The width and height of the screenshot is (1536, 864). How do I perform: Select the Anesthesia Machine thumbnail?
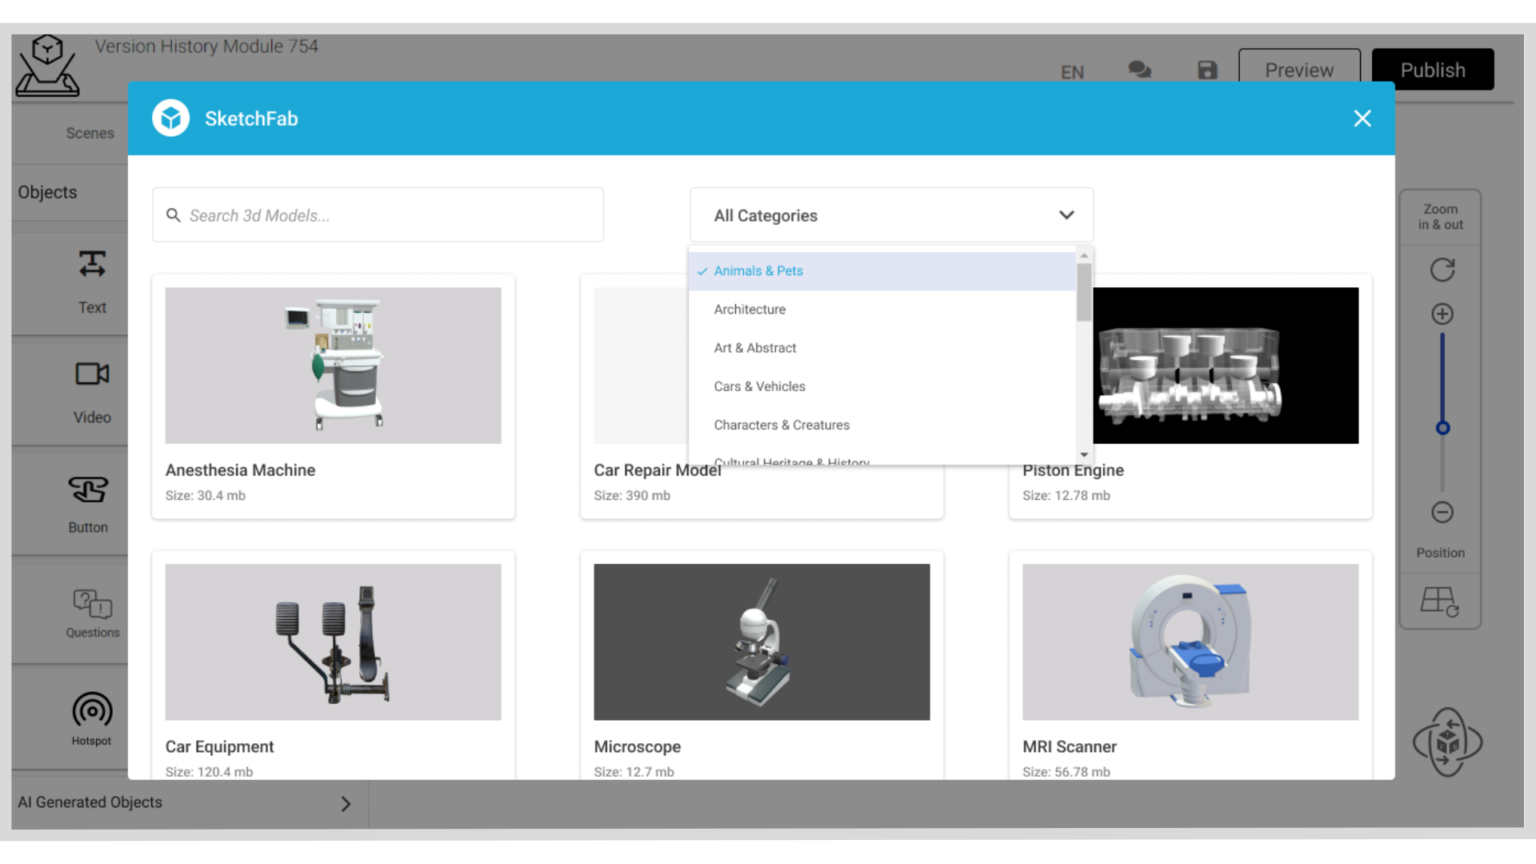tap(333, 366)
